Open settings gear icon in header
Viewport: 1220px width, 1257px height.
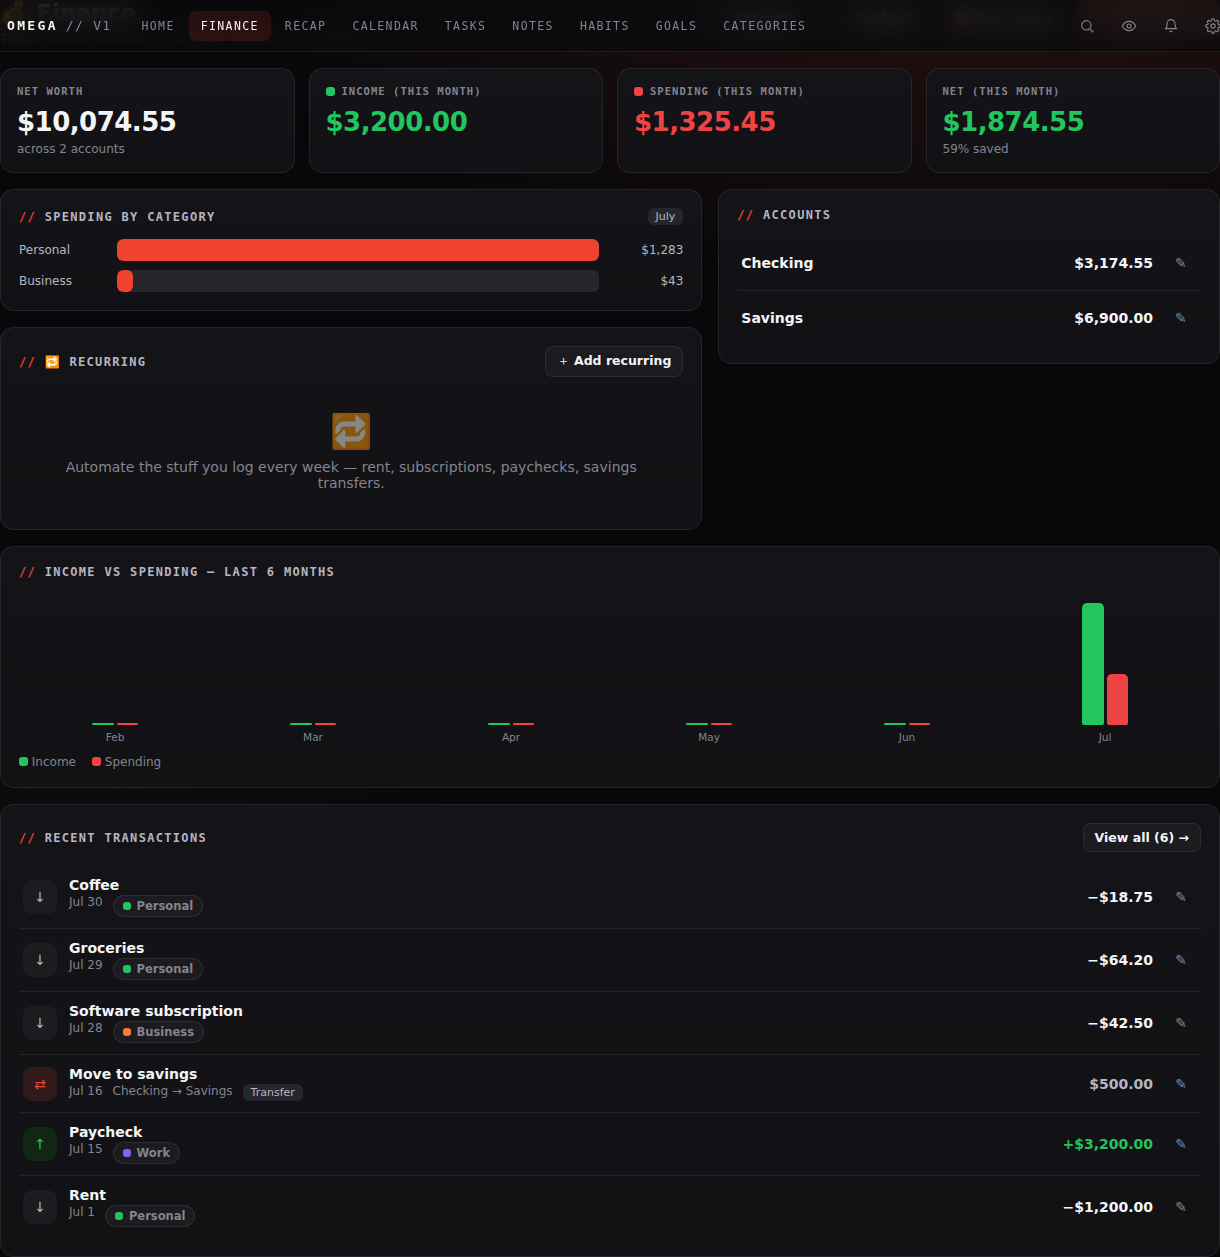(1212, 26)
